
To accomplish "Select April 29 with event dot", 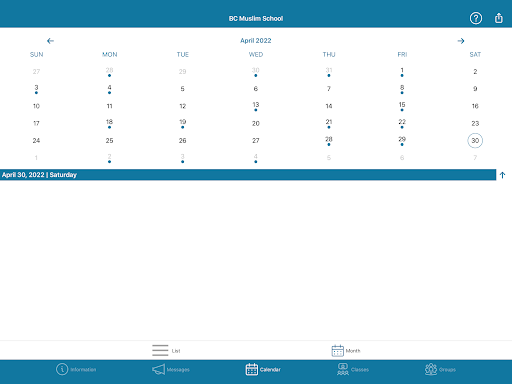I will (x=402, y=141).
